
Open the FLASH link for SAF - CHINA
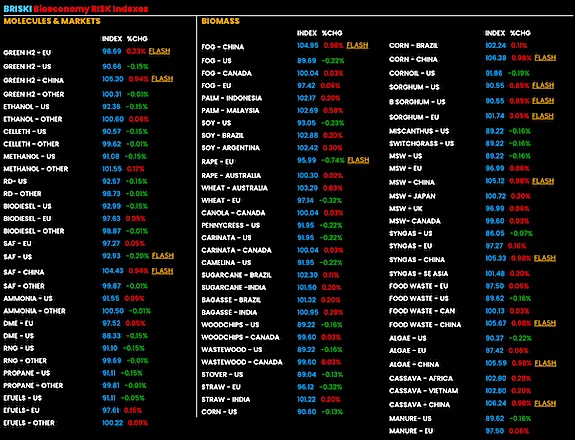162,271
